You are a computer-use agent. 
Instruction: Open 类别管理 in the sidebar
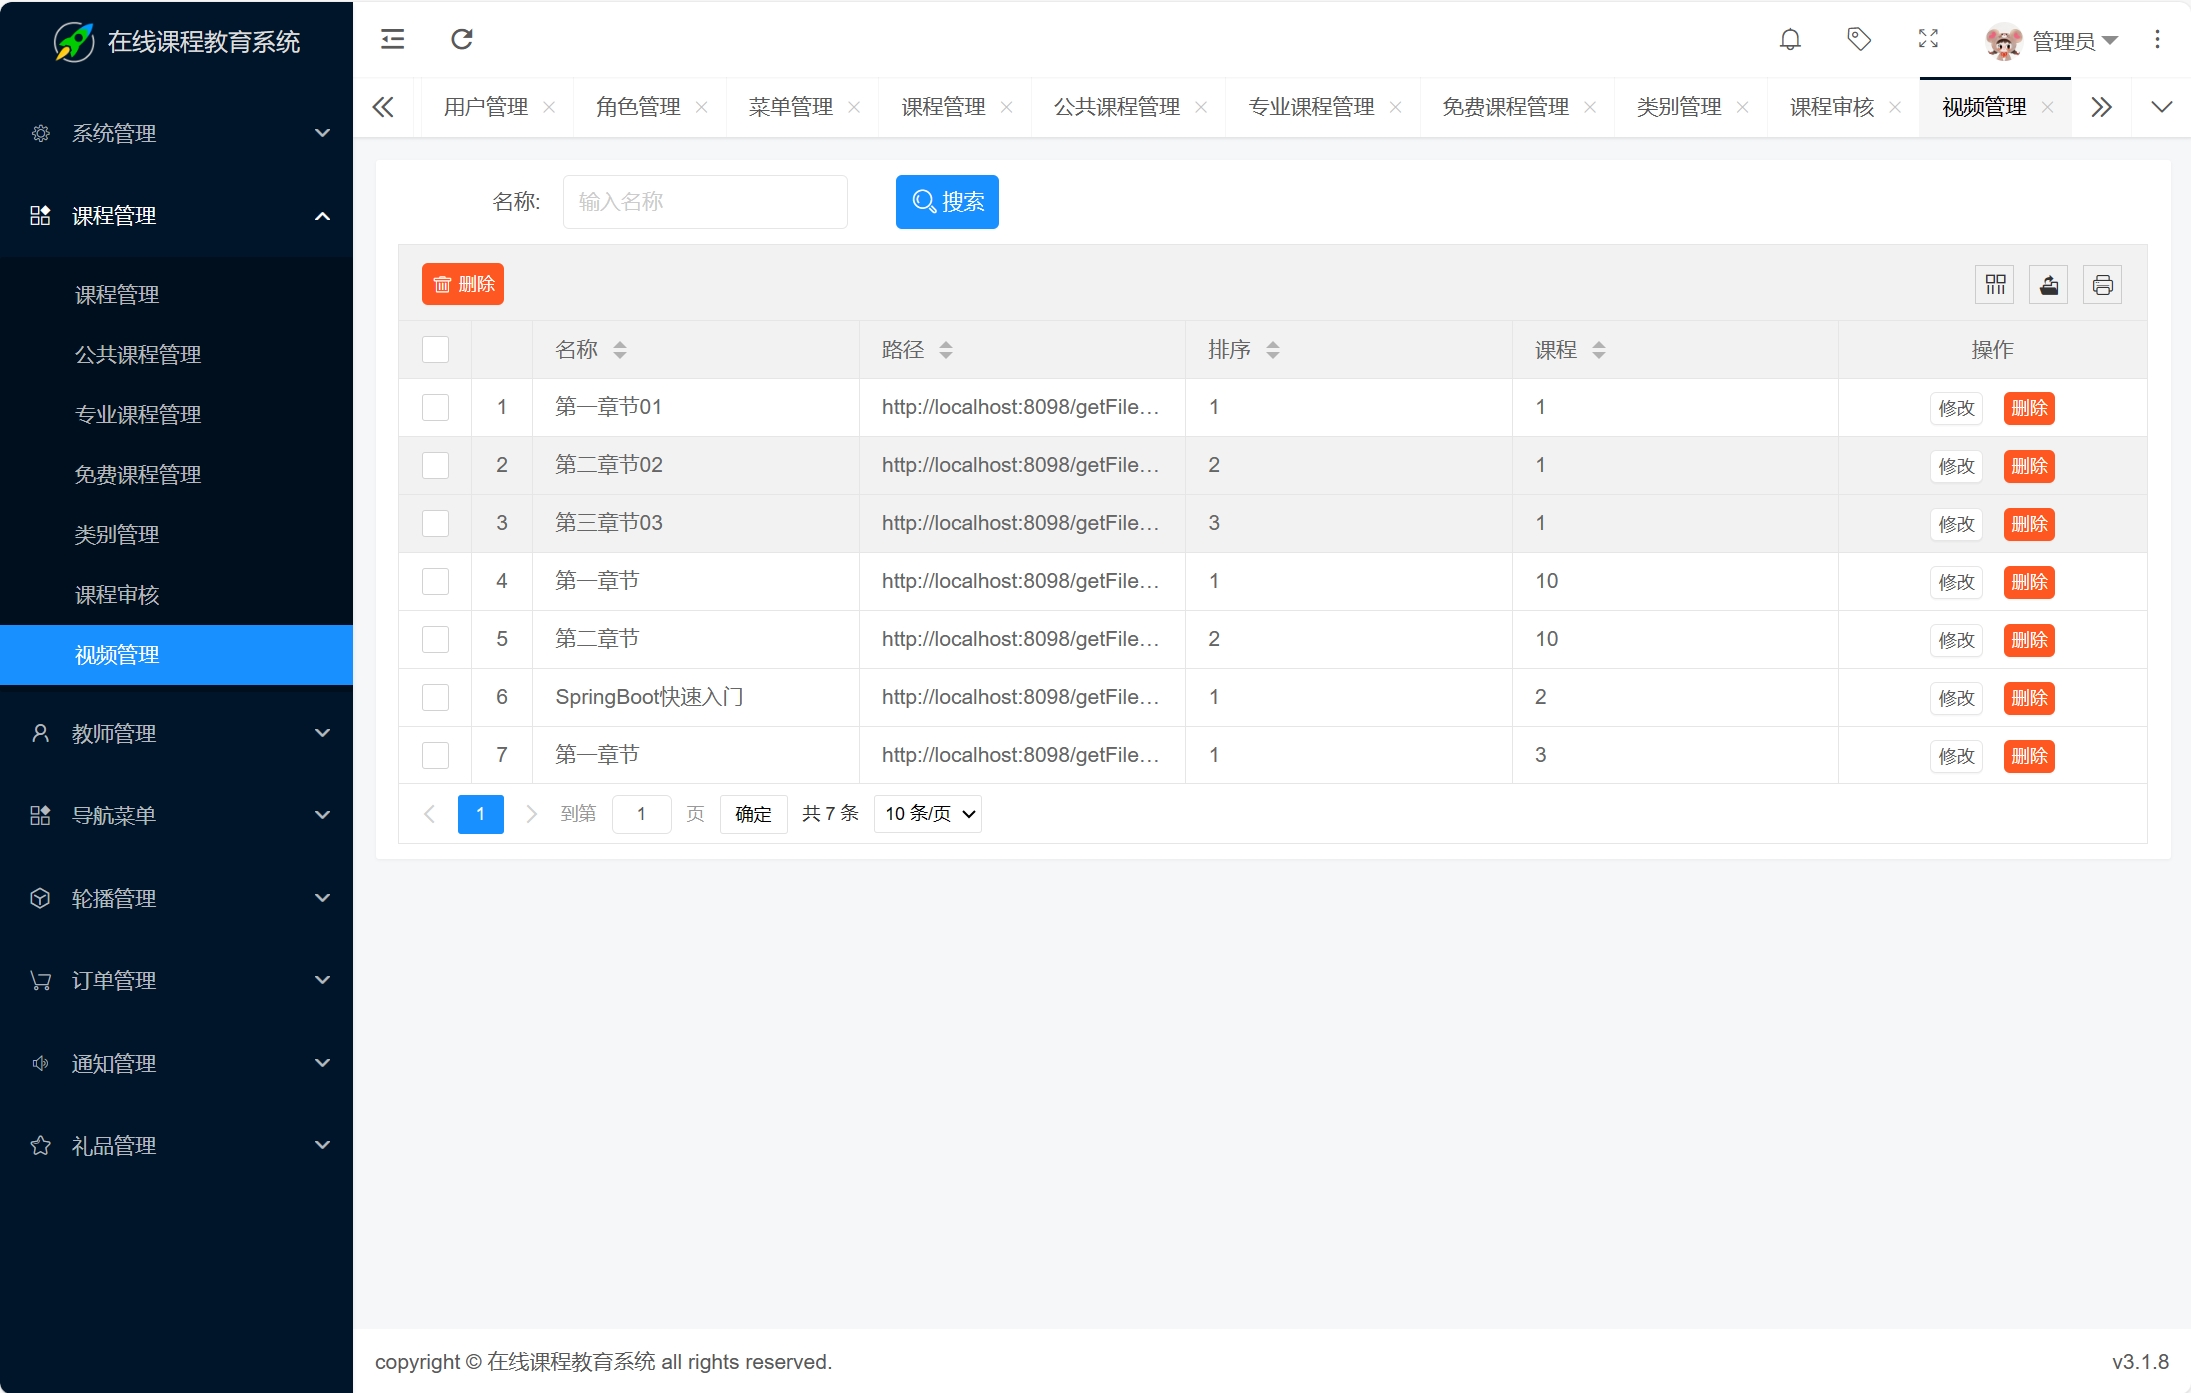click(x=117, y=535)
